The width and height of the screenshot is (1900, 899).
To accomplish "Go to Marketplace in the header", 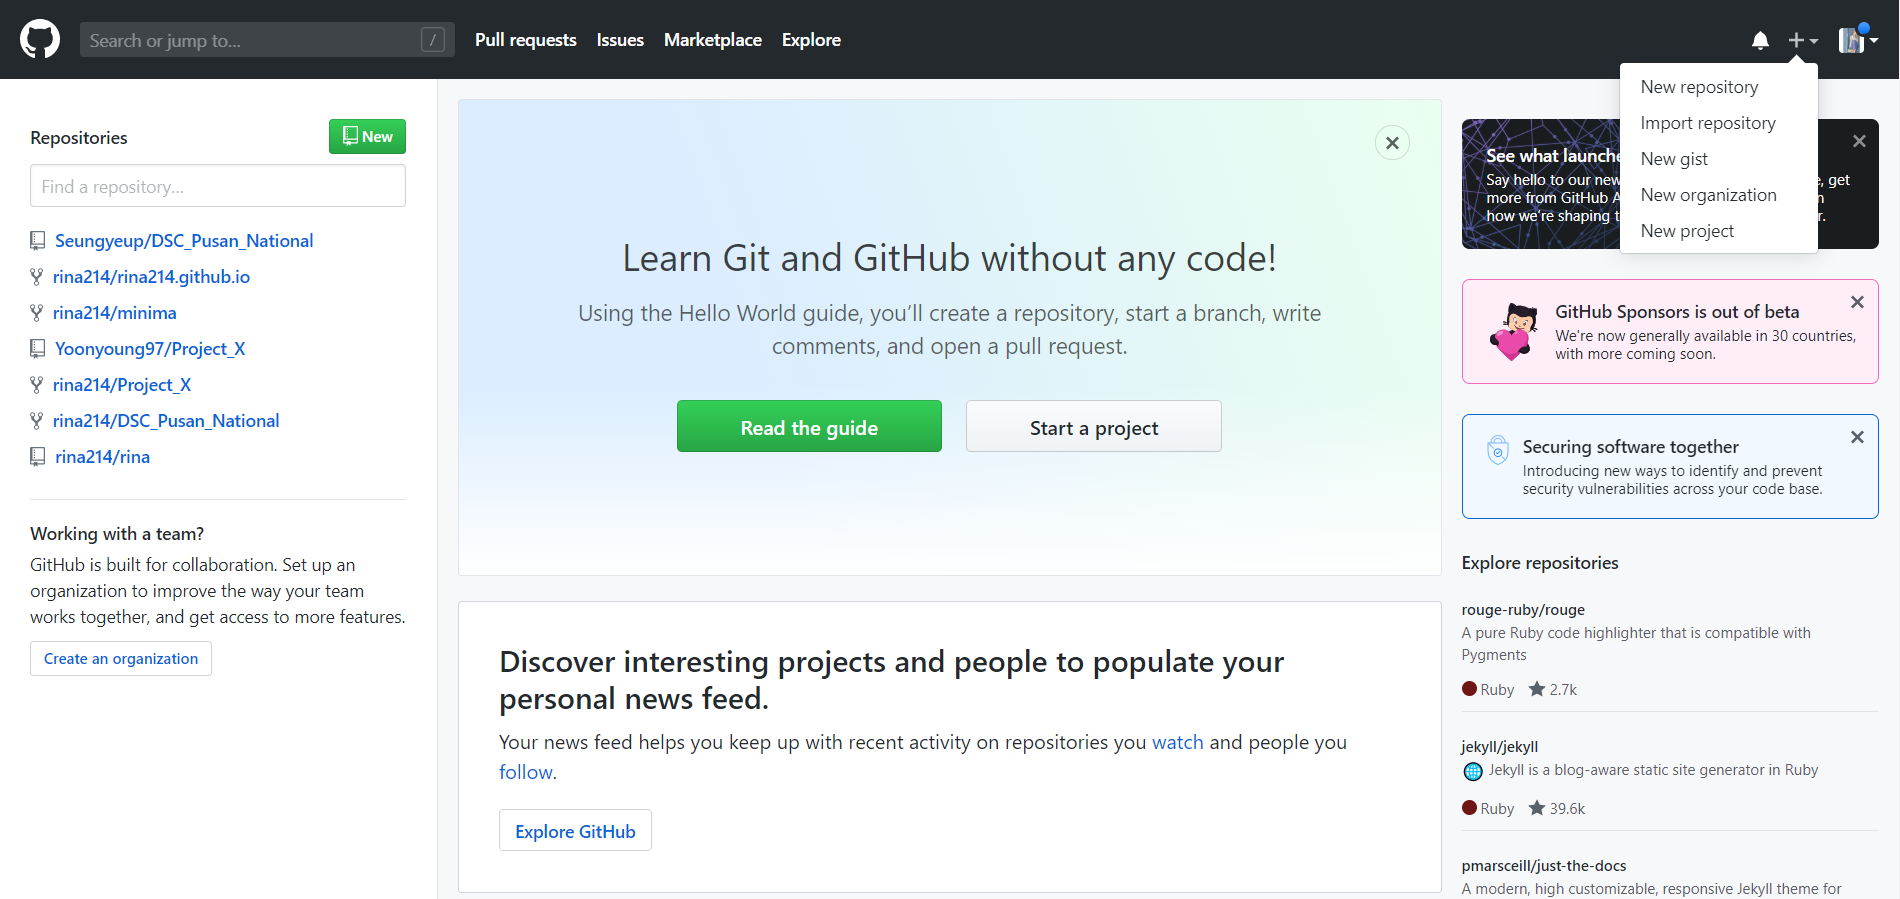I will (x=713, y=40).
